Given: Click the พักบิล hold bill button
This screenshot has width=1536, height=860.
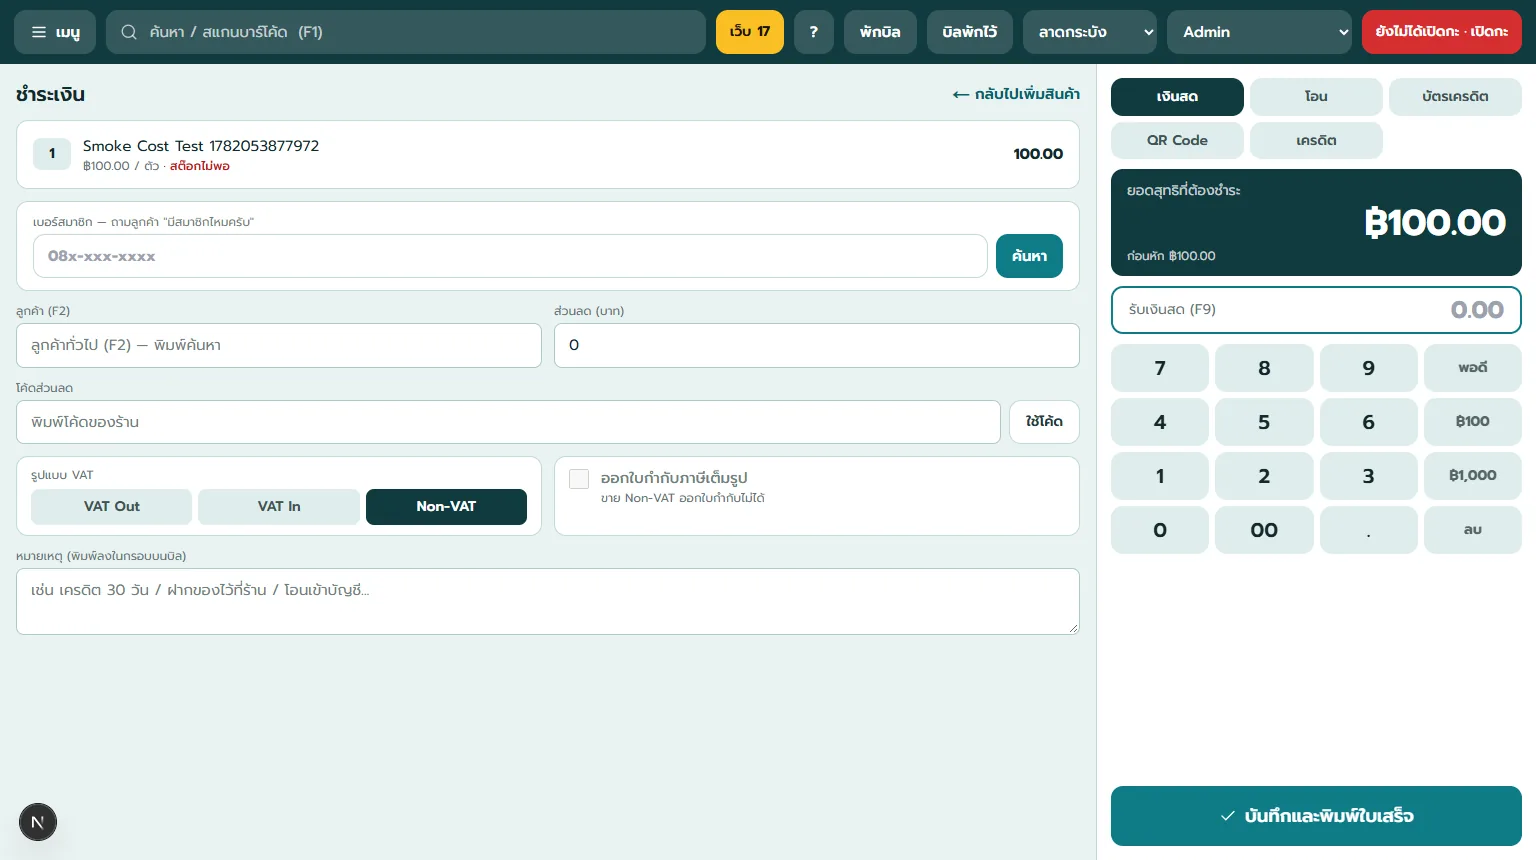Looking at the screenshot, I should click(x=880, y=32).
